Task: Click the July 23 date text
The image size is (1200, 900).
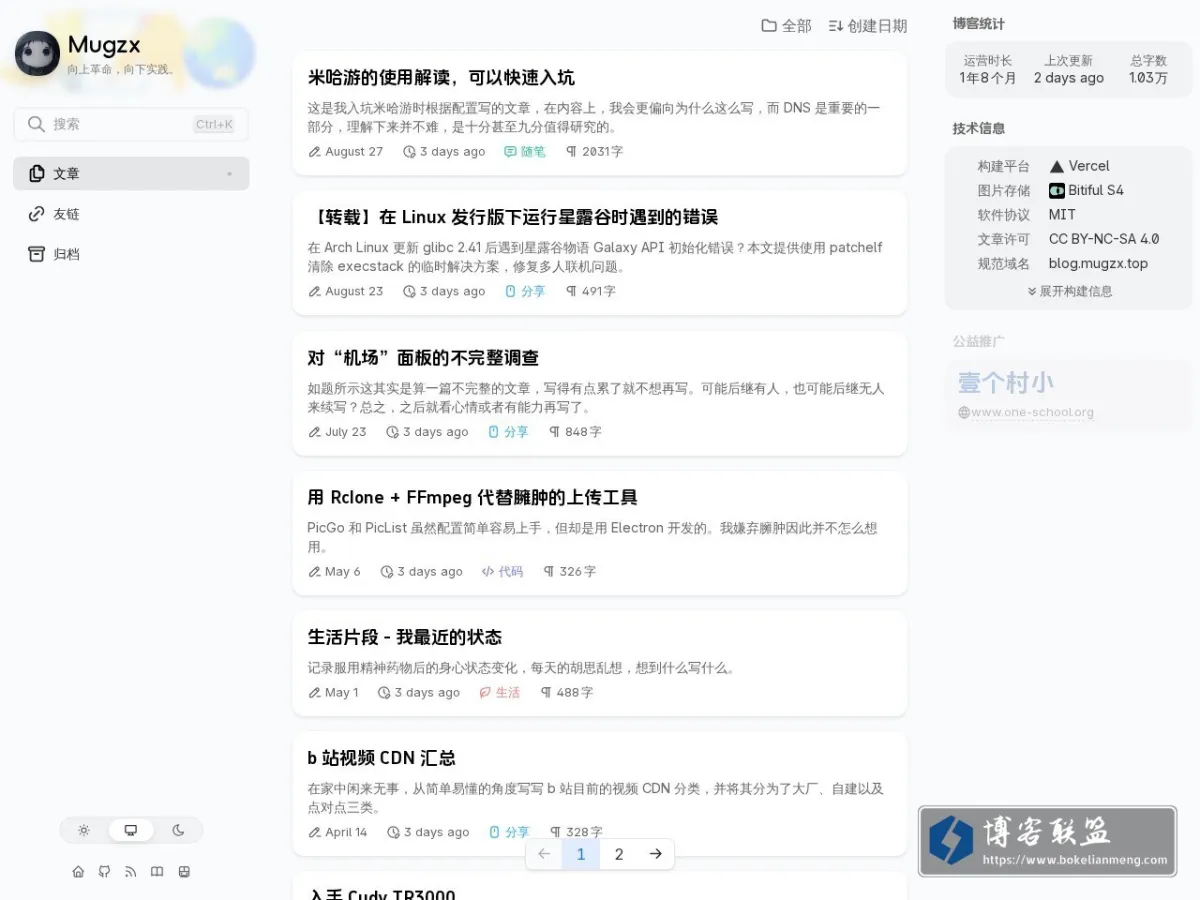Action: [x=346, y=432]
